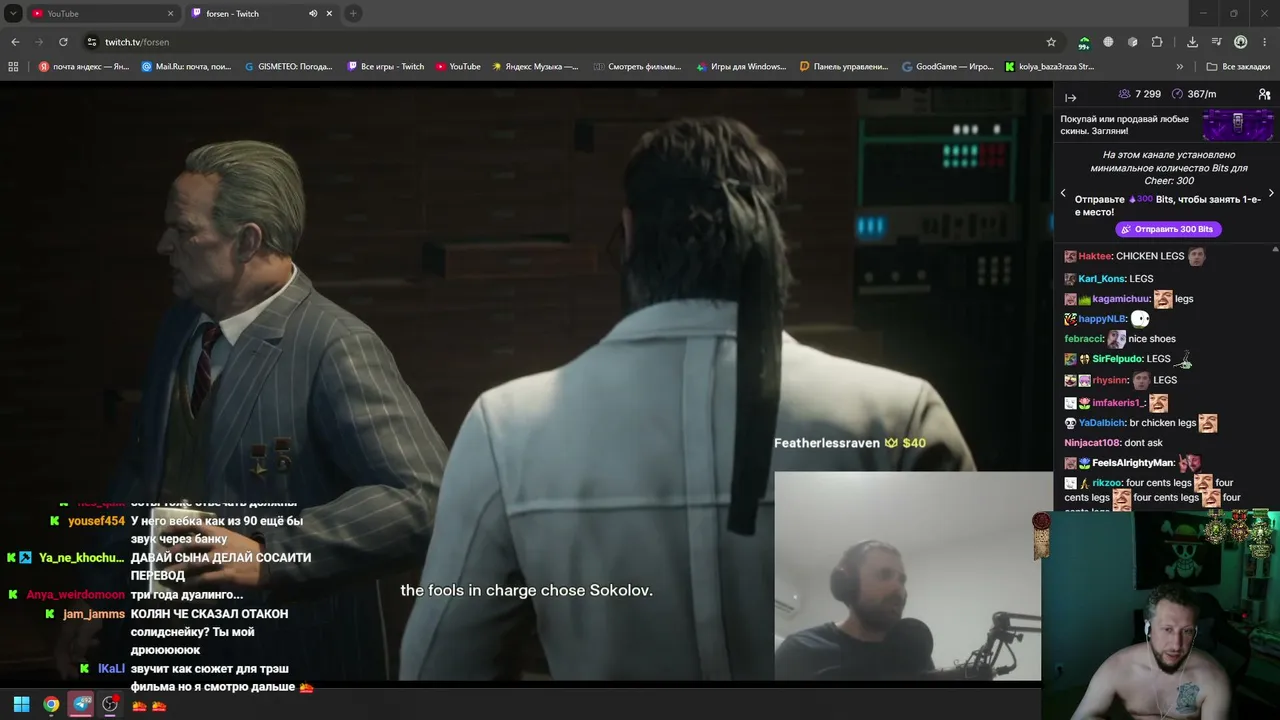Open the Mail.Ru bookmark

tap(187, 67)
